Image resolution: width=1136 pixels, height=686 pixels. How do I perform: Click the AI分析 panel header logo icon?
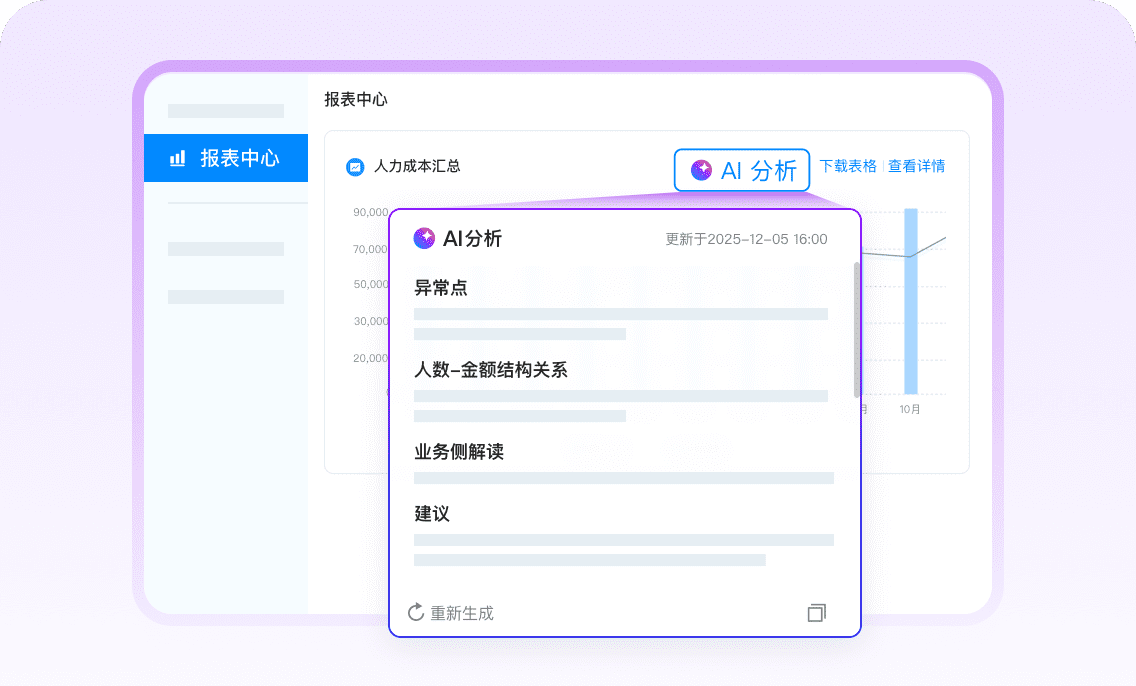[x=424, y=238]
